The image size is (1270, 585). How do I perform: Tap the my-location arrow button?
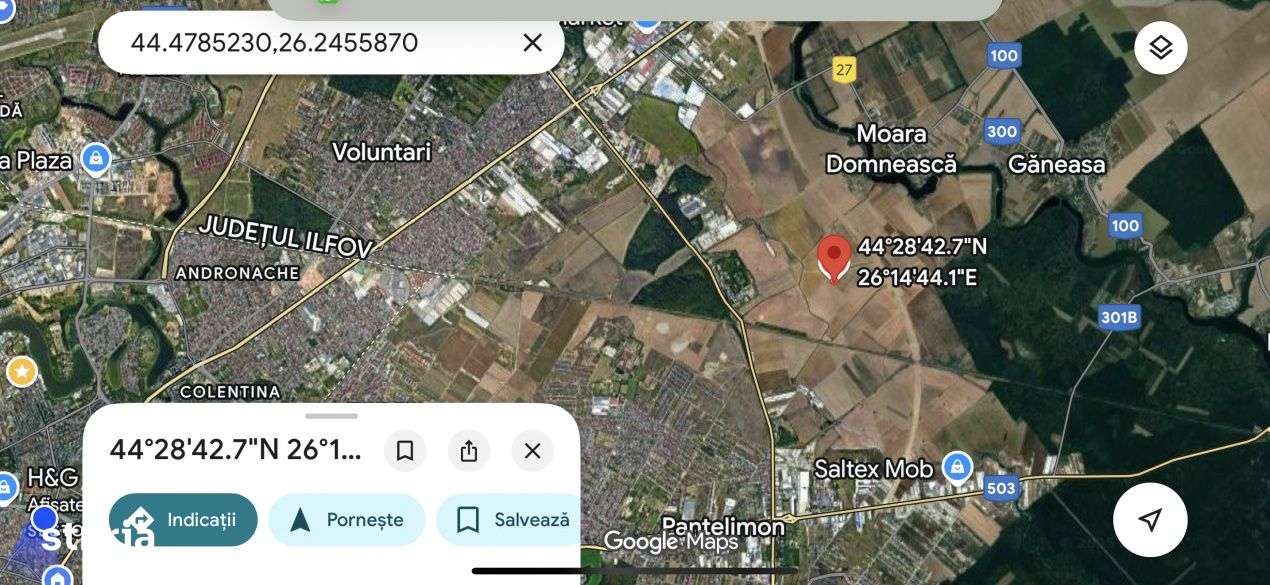[1150, 519]
